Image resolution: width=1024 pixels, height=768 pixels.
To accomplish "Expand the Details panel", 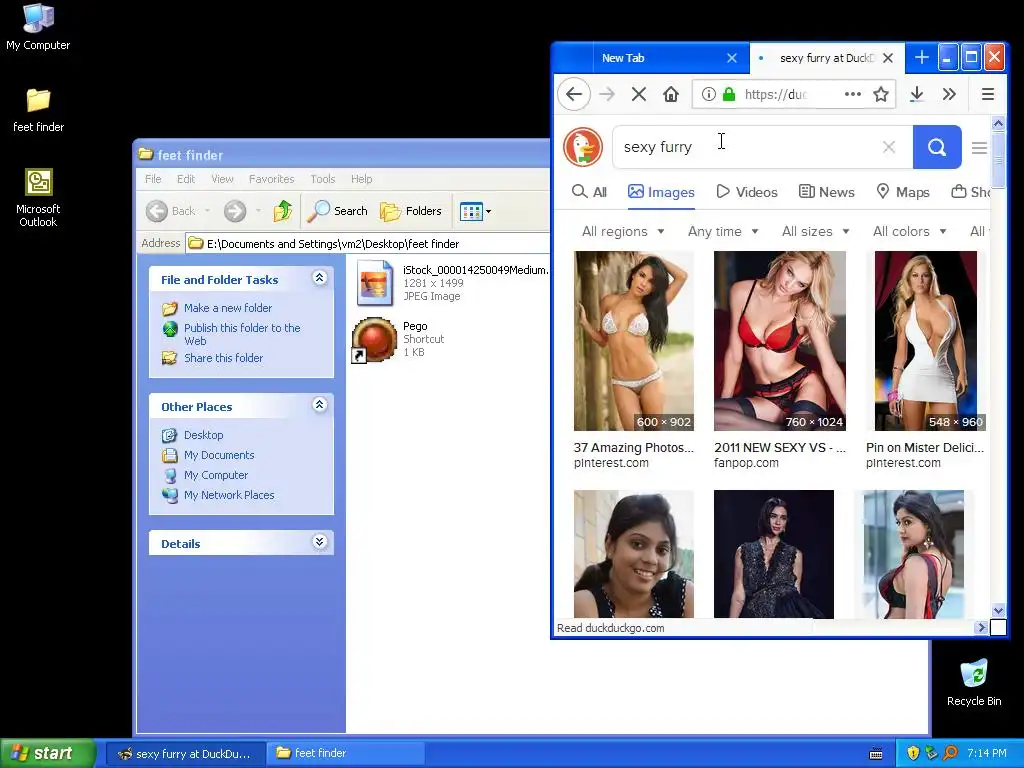I will coord(319,542).
